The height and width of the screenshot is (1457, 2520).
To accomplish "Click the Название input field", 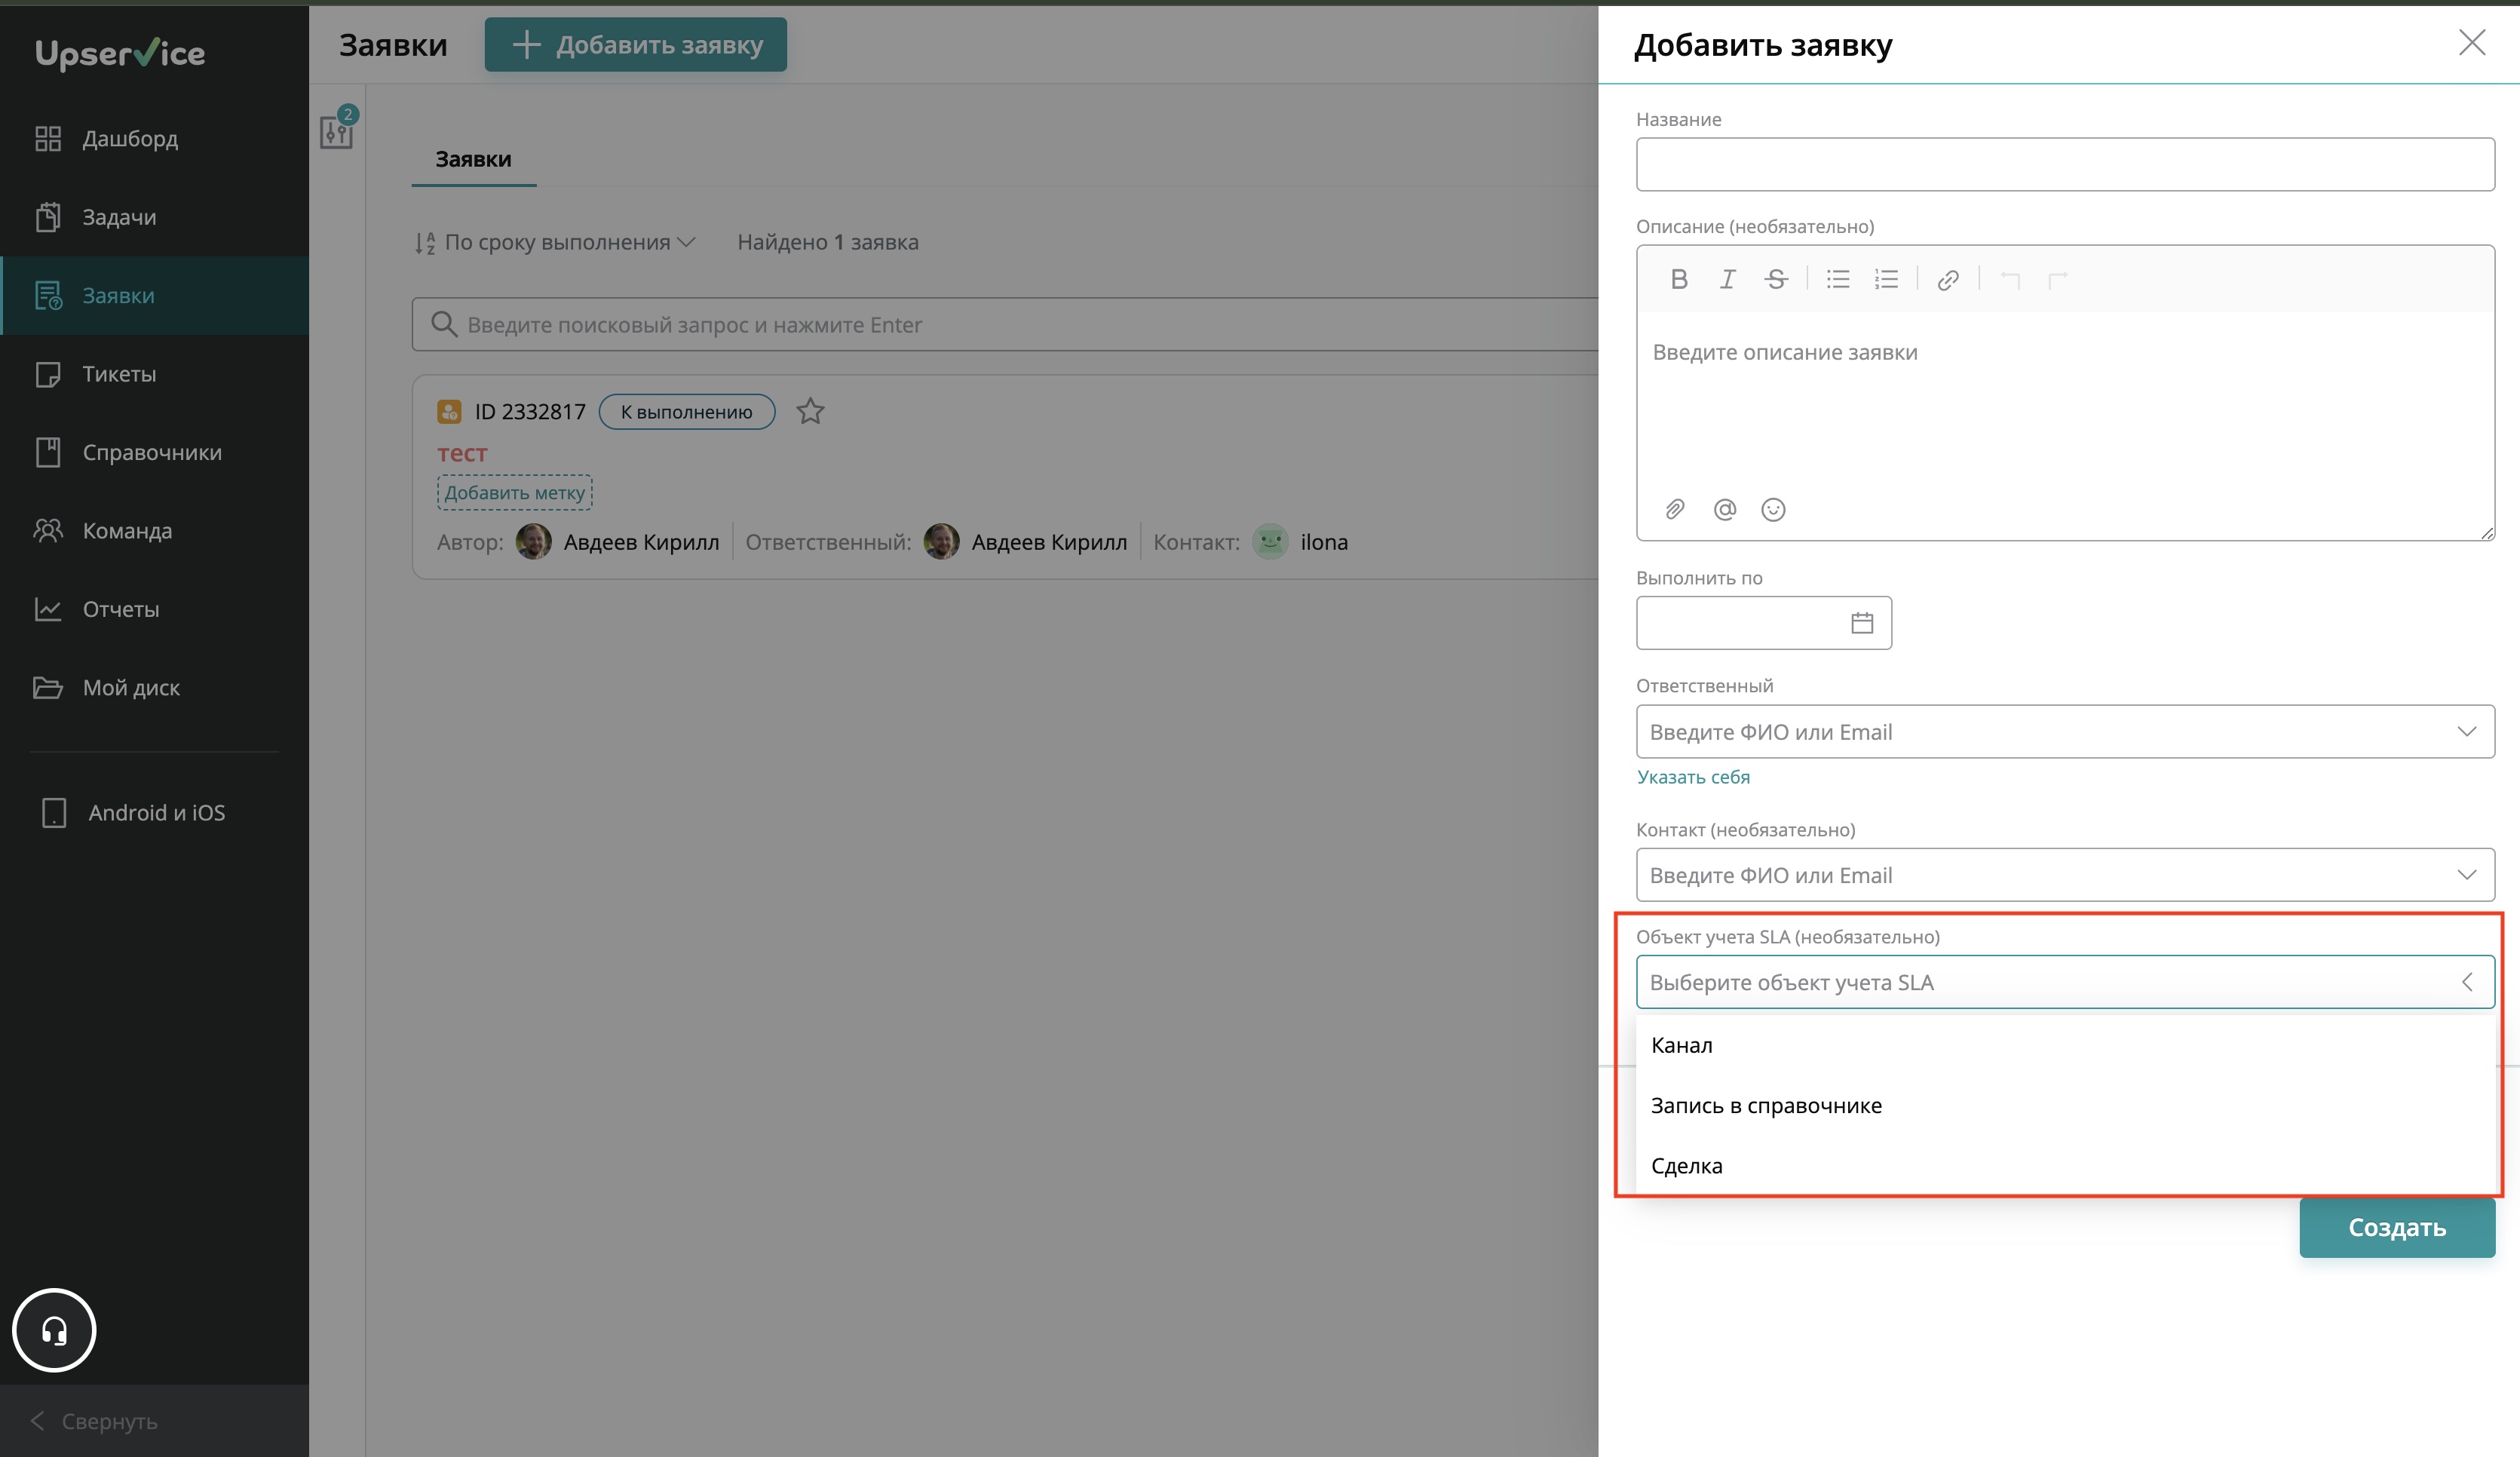I will click(2064, 165).
